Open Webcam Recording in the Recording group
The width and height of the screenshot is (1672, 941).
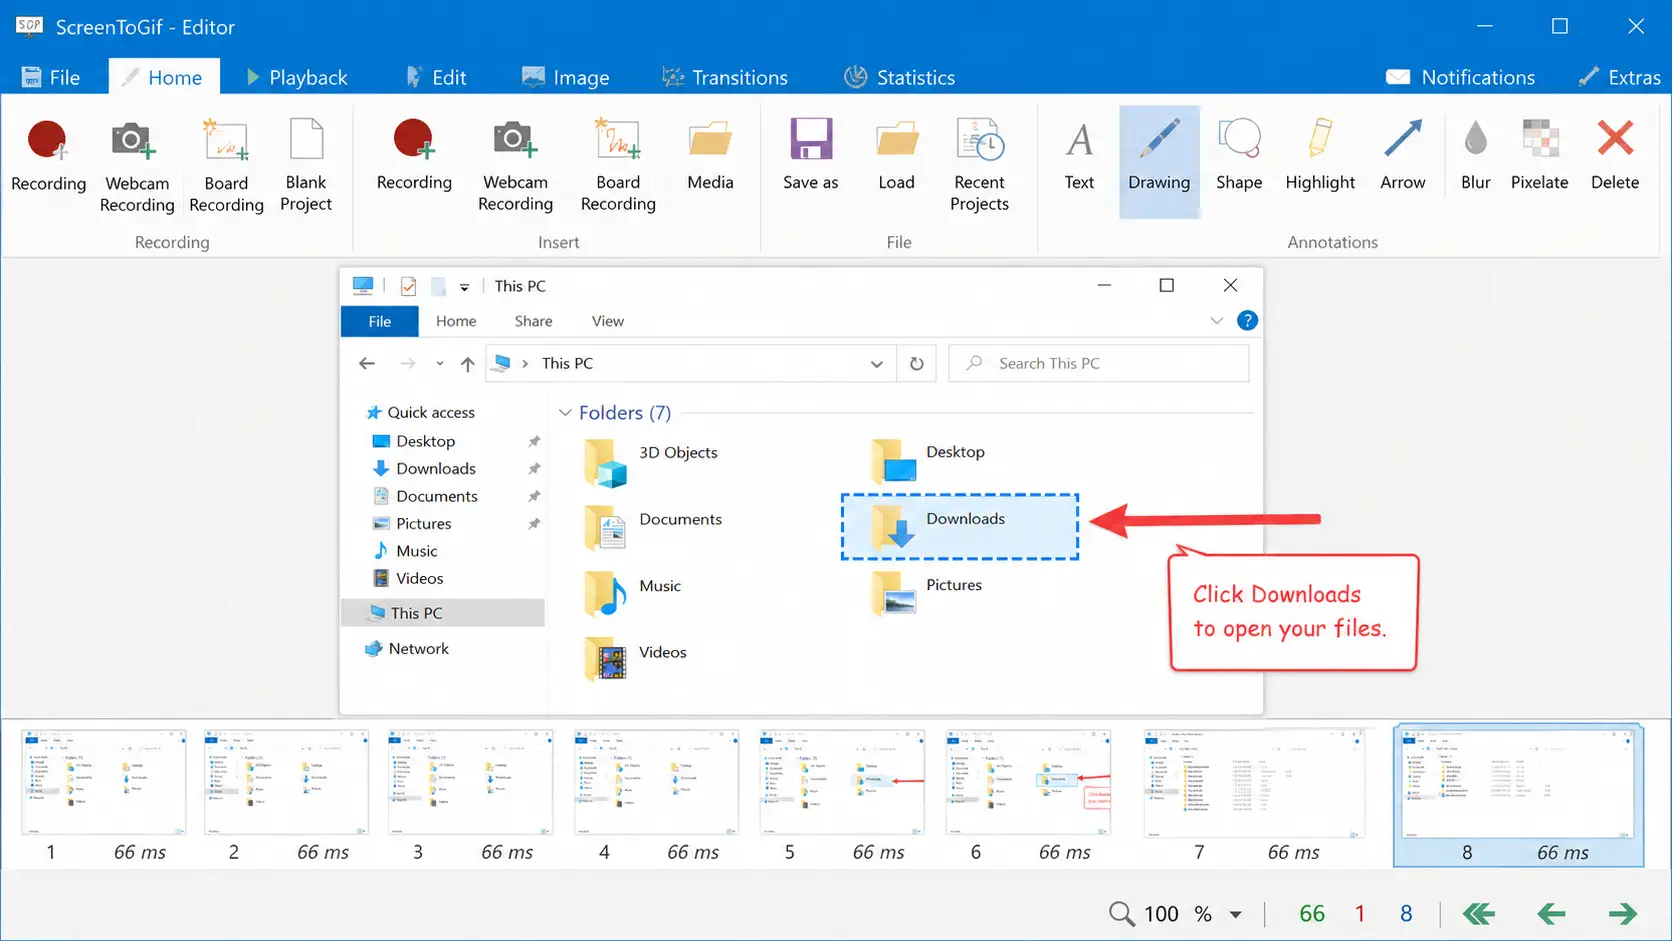(137, 166)
